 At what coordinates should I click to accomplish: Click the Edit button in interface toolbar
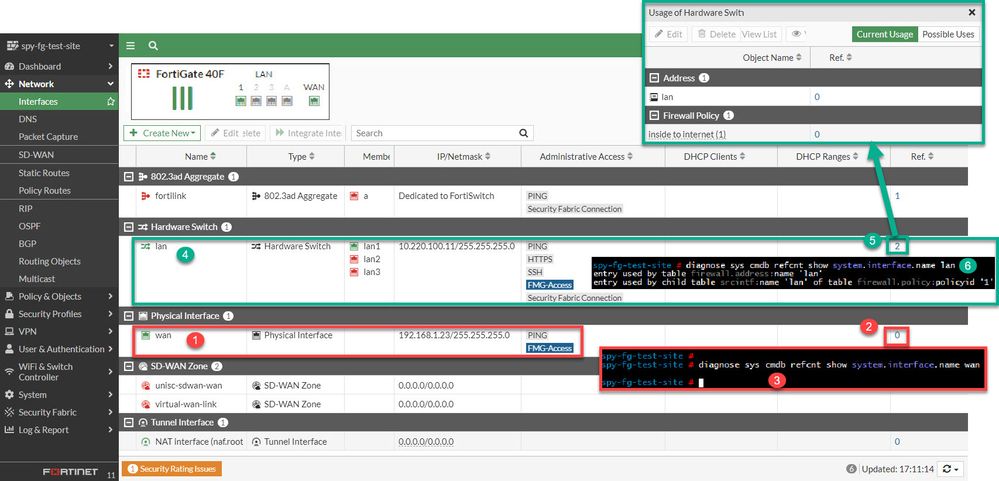point(226,133)
